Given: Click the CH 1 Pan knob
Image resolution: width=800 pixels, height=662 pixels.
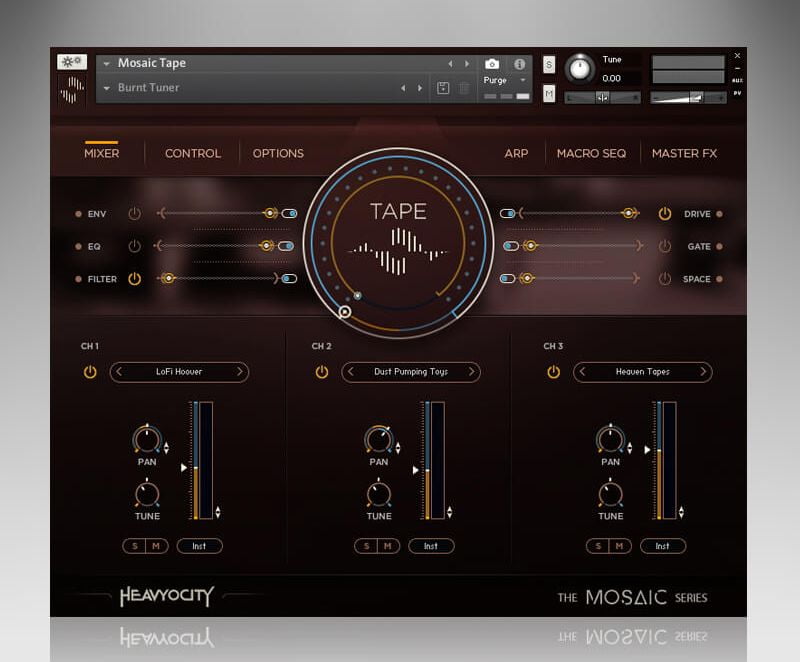Looking at the screenshot, I should click(147, 439).
